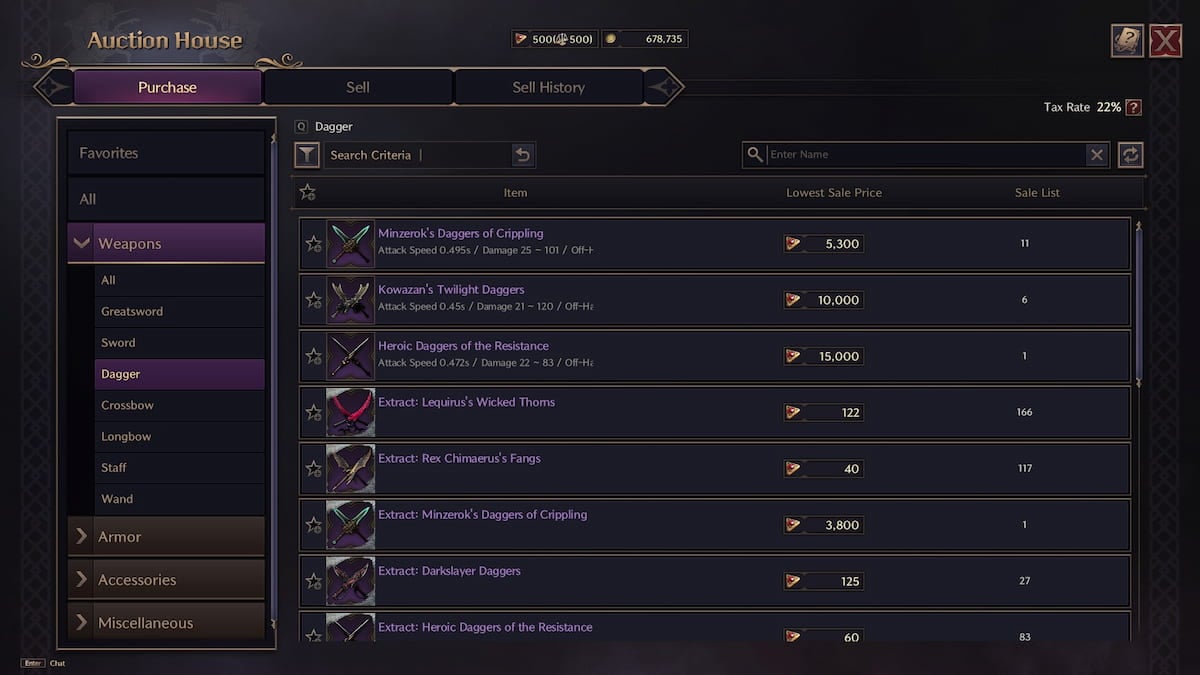Mark Extract: Darkslayer Daggers as favorite
Screen dimensions: 1200x675
point(313,580)
